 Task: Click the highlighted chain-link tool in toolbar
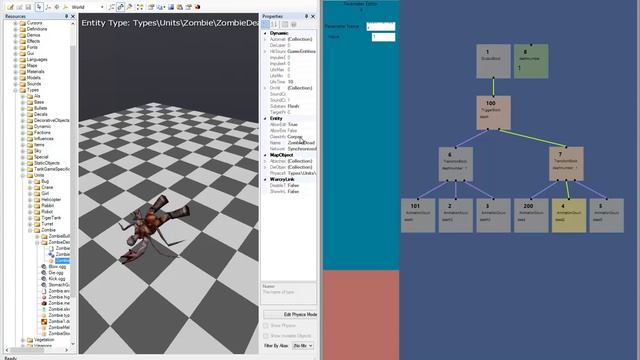[x=120, y=7]
